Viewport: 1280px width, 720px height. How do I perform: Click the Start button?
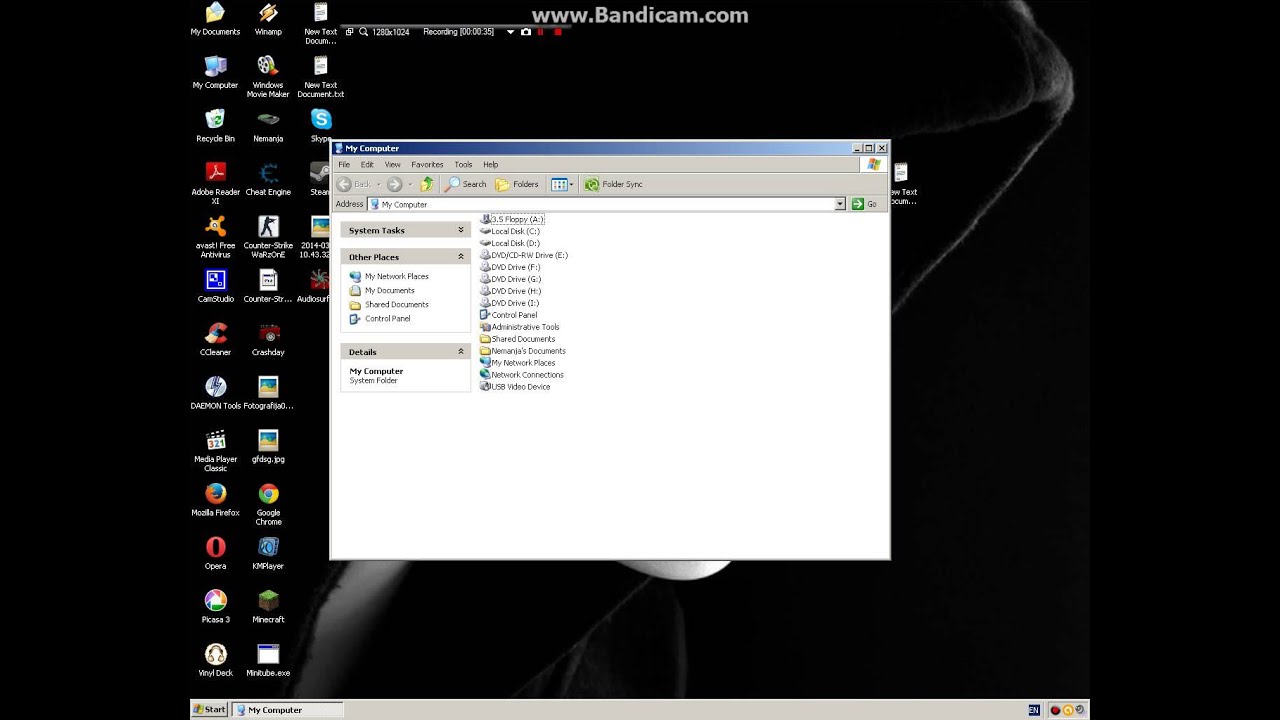pos(210,710)
